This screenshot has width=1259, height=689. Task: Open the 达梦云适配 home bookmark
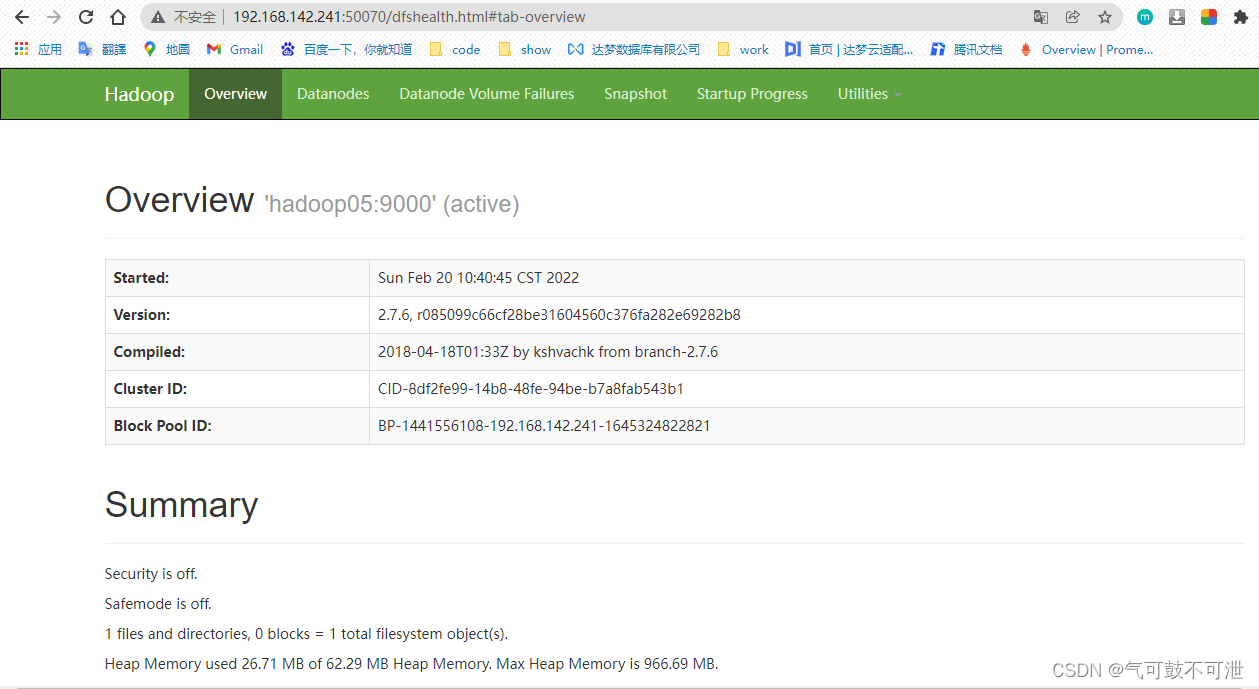(849, 49)
